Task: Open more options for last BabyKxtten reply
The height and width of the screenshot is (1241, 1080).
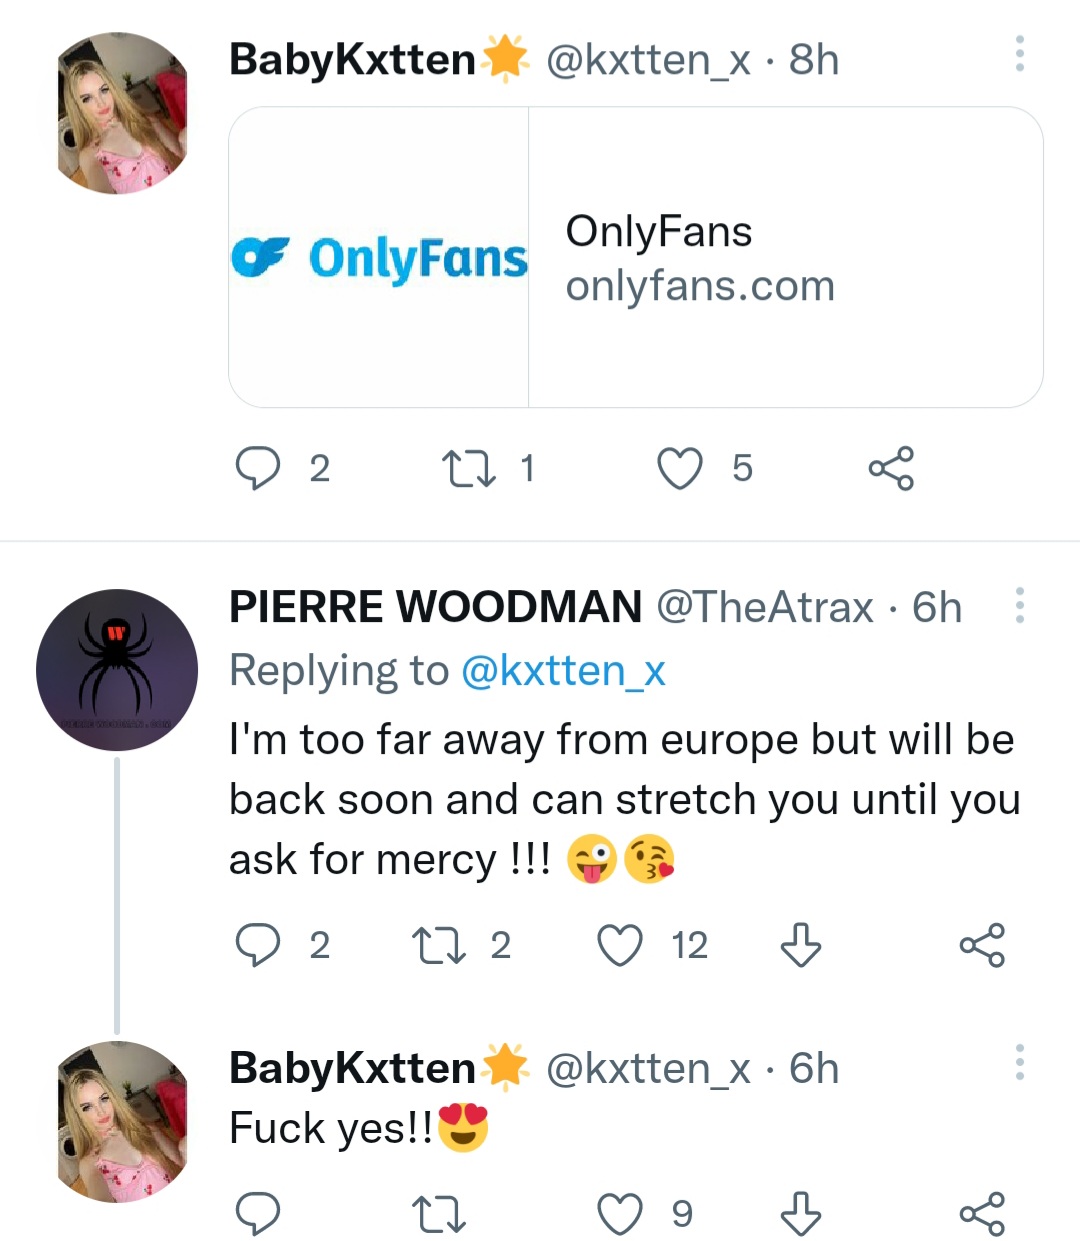Action: [1019, 1062]
